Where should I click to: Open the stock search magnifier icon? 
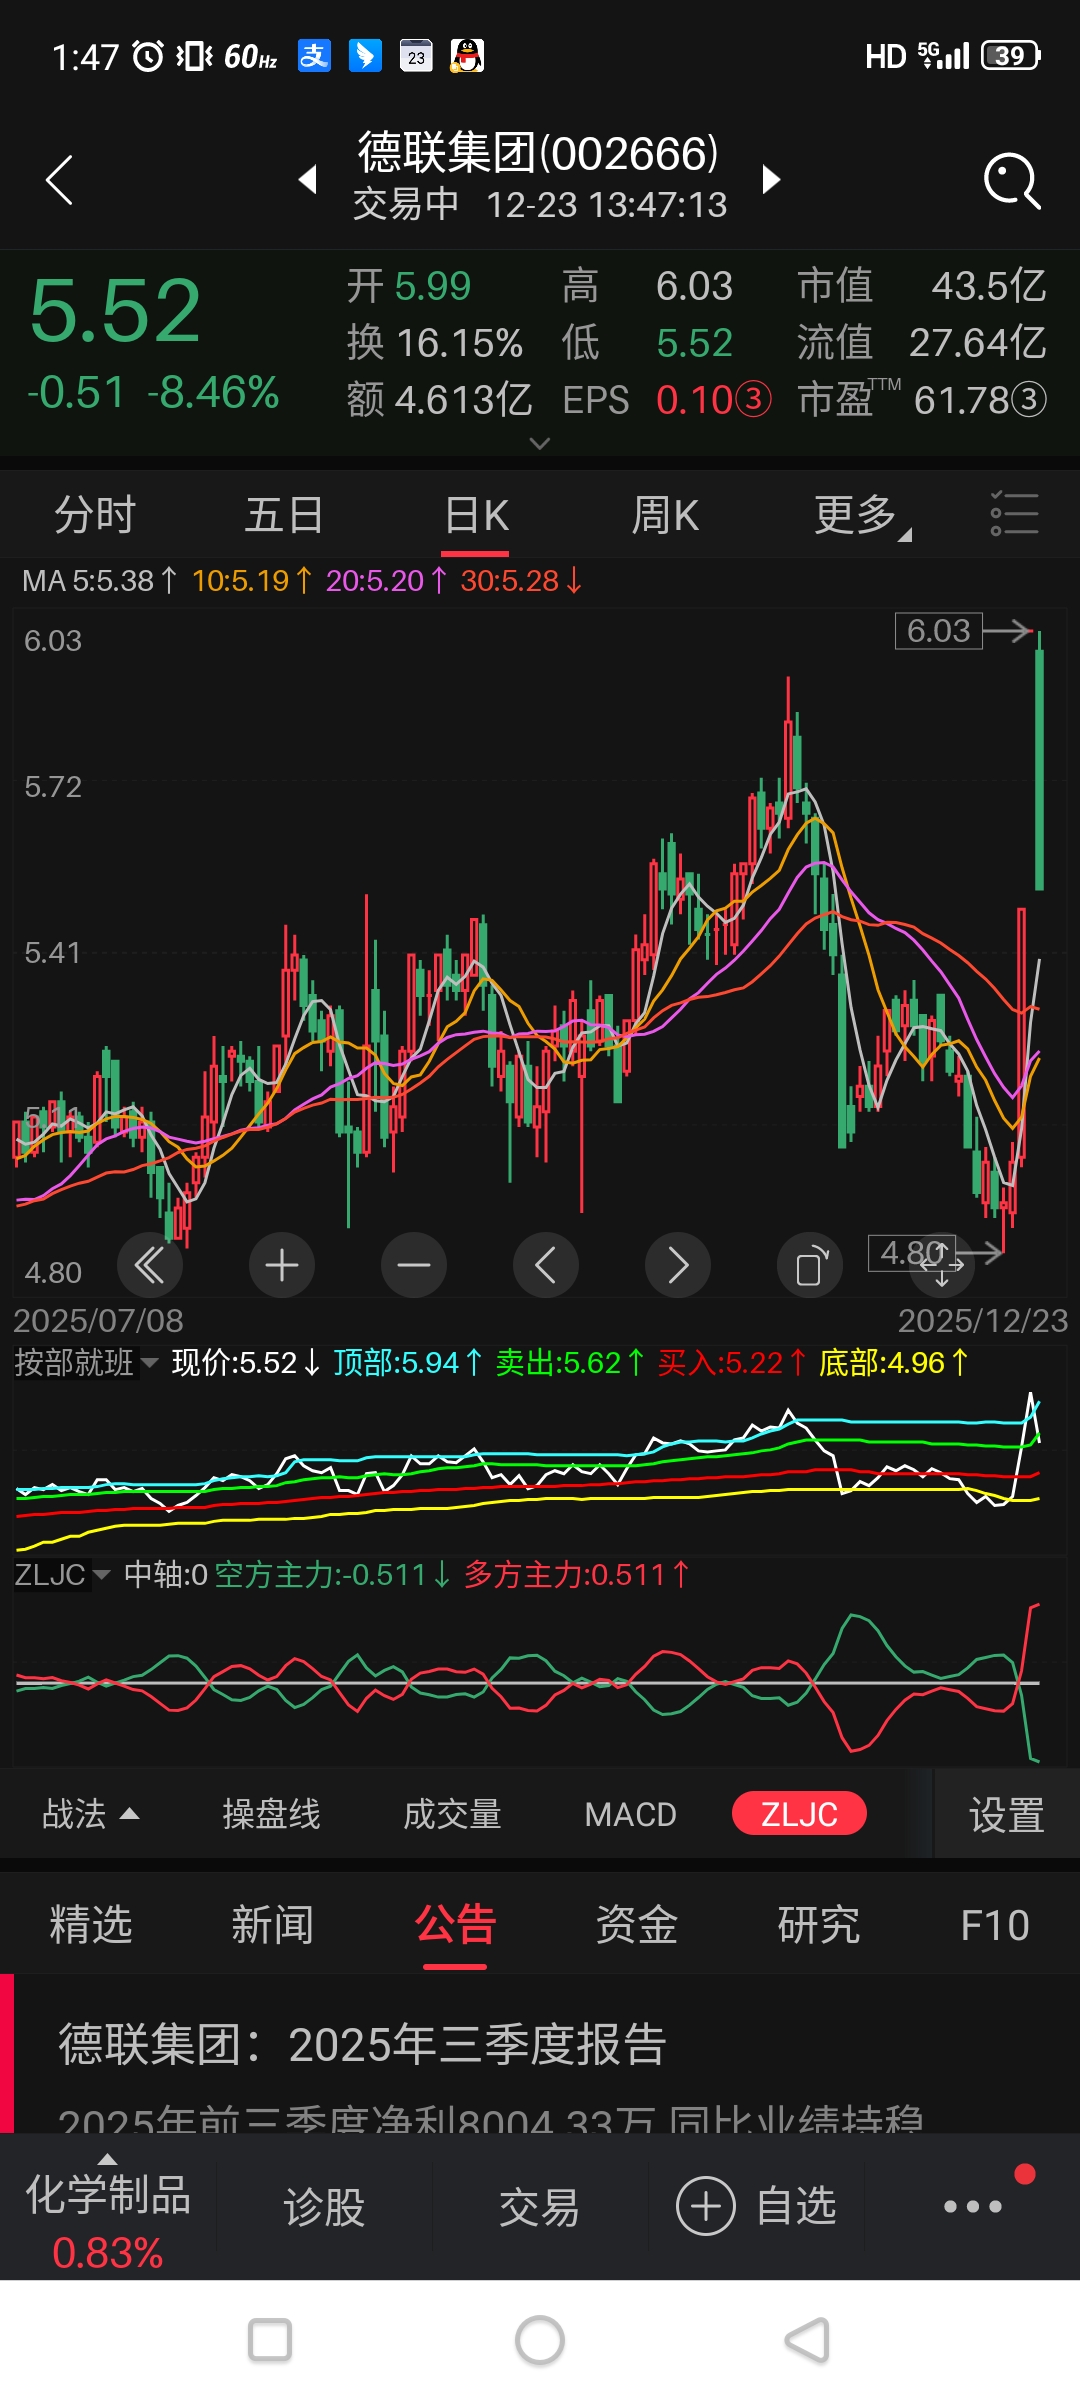(1012, 181)
